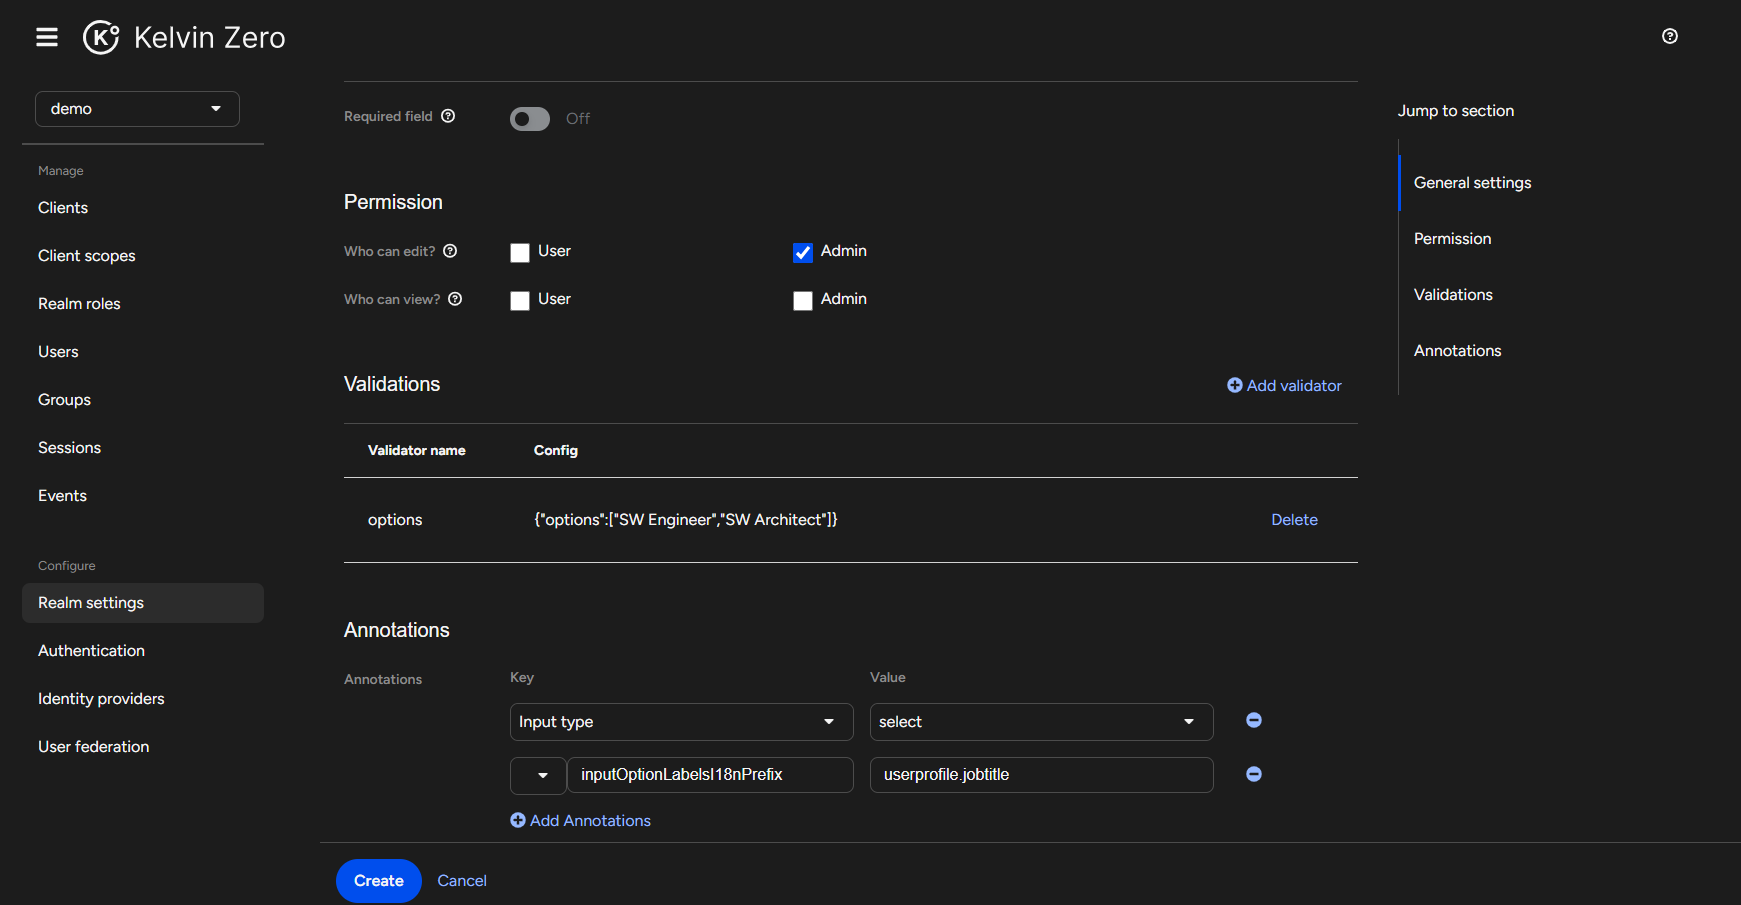Click the Add validator plus icon
1741x905 pixels.
coord(1236,385)
